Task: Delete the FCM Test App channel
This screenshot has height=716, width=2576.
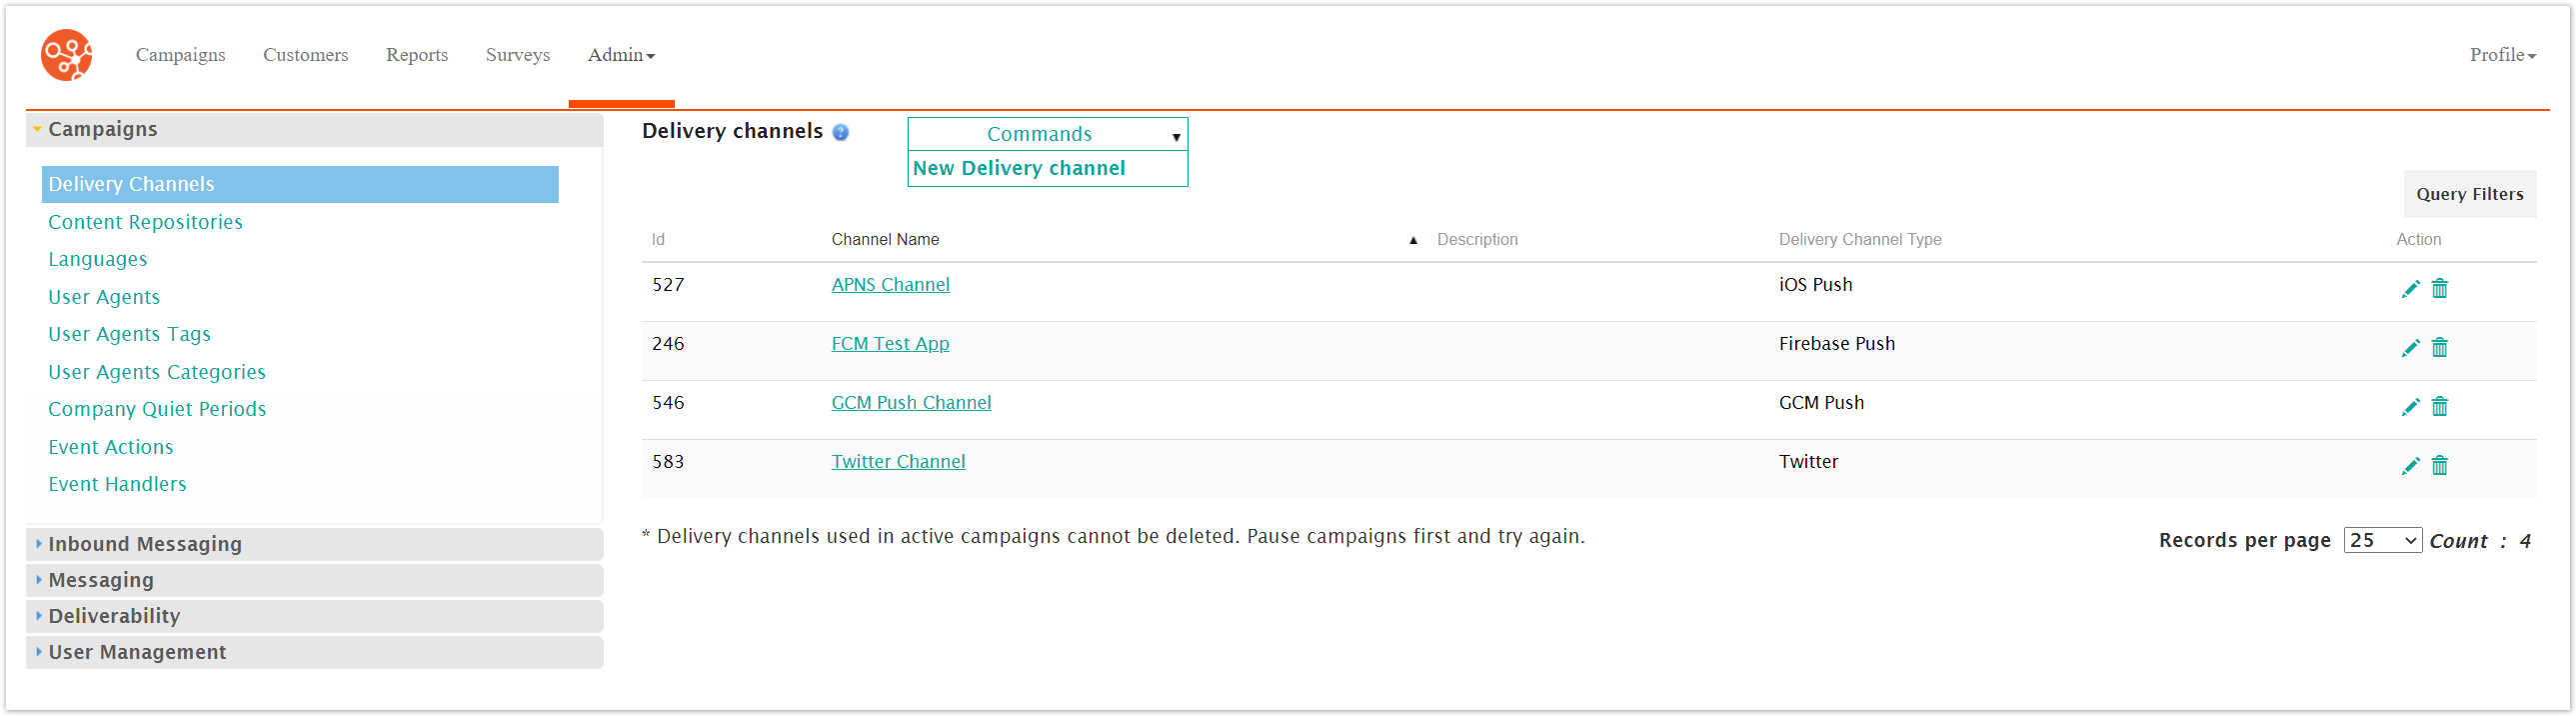Action: (x=2440, y=347)
